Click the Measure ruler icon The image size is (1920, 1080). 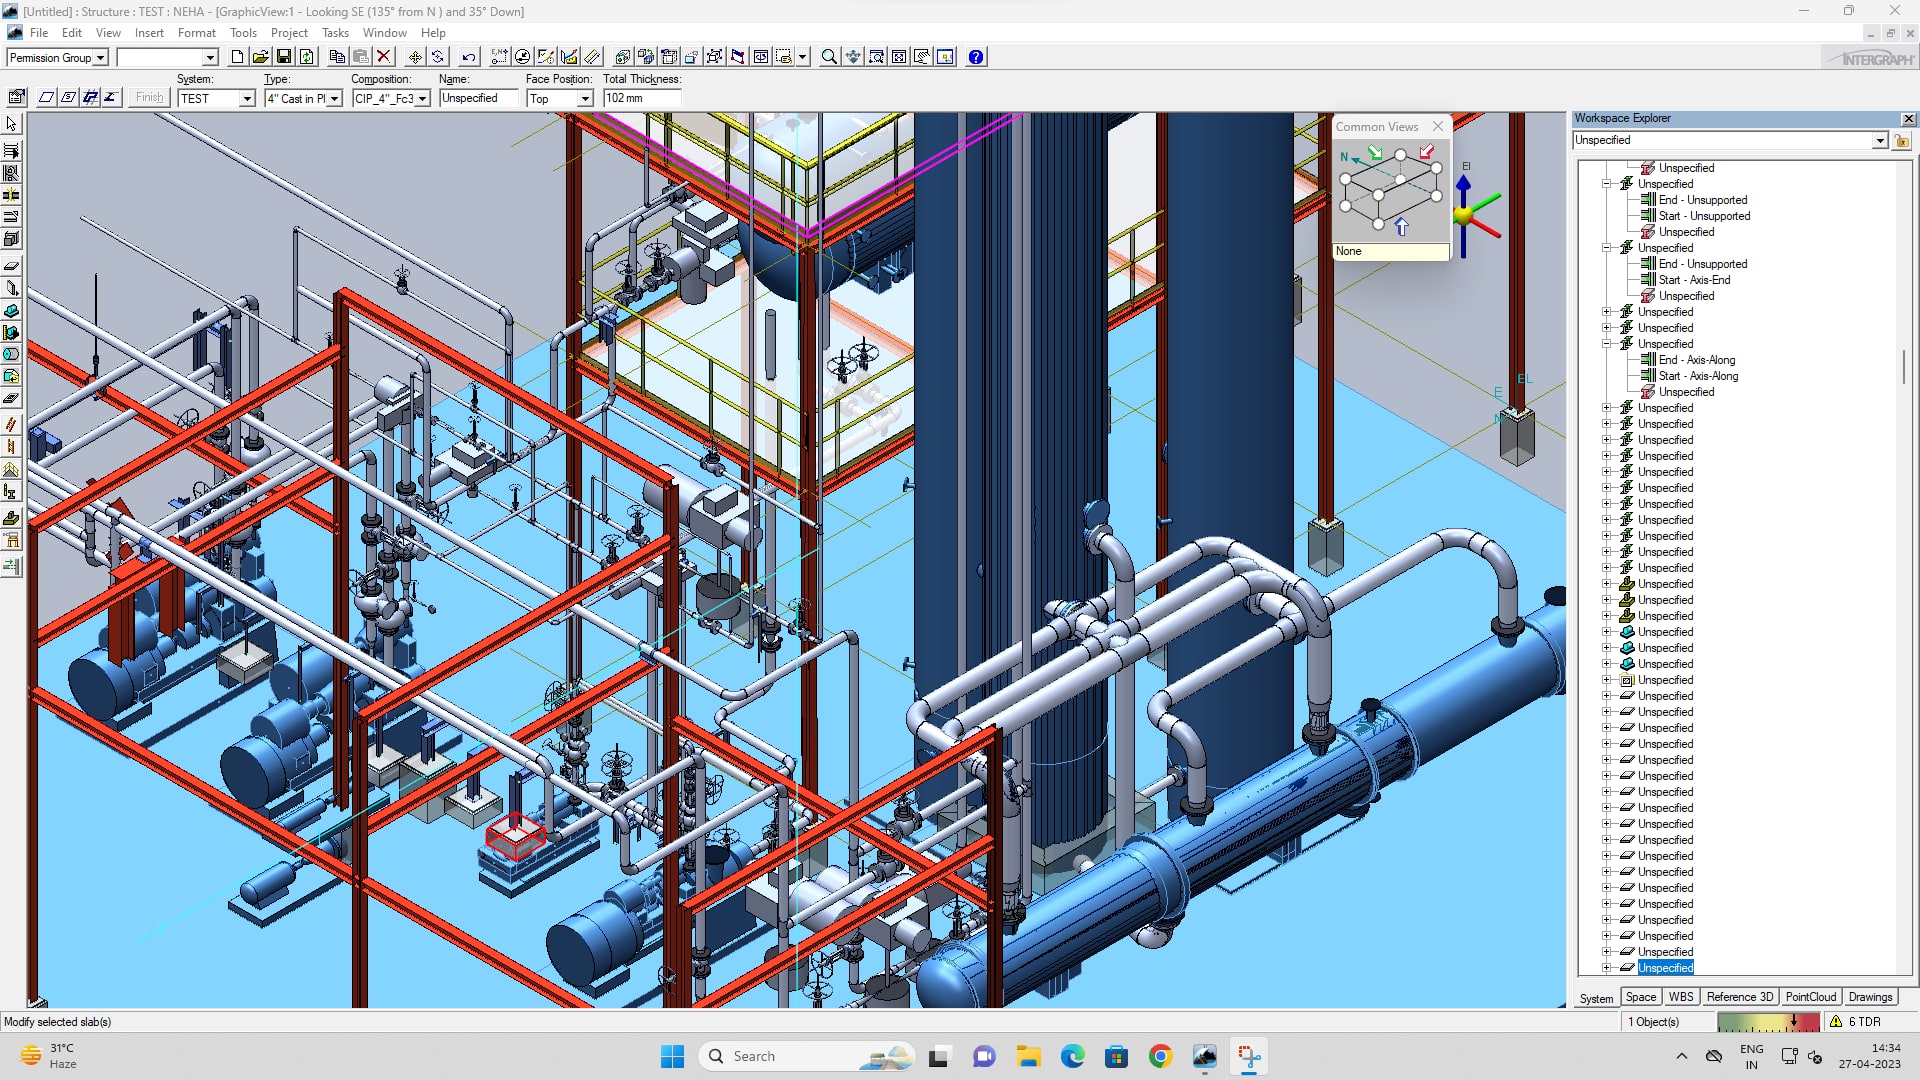point(593,57)
